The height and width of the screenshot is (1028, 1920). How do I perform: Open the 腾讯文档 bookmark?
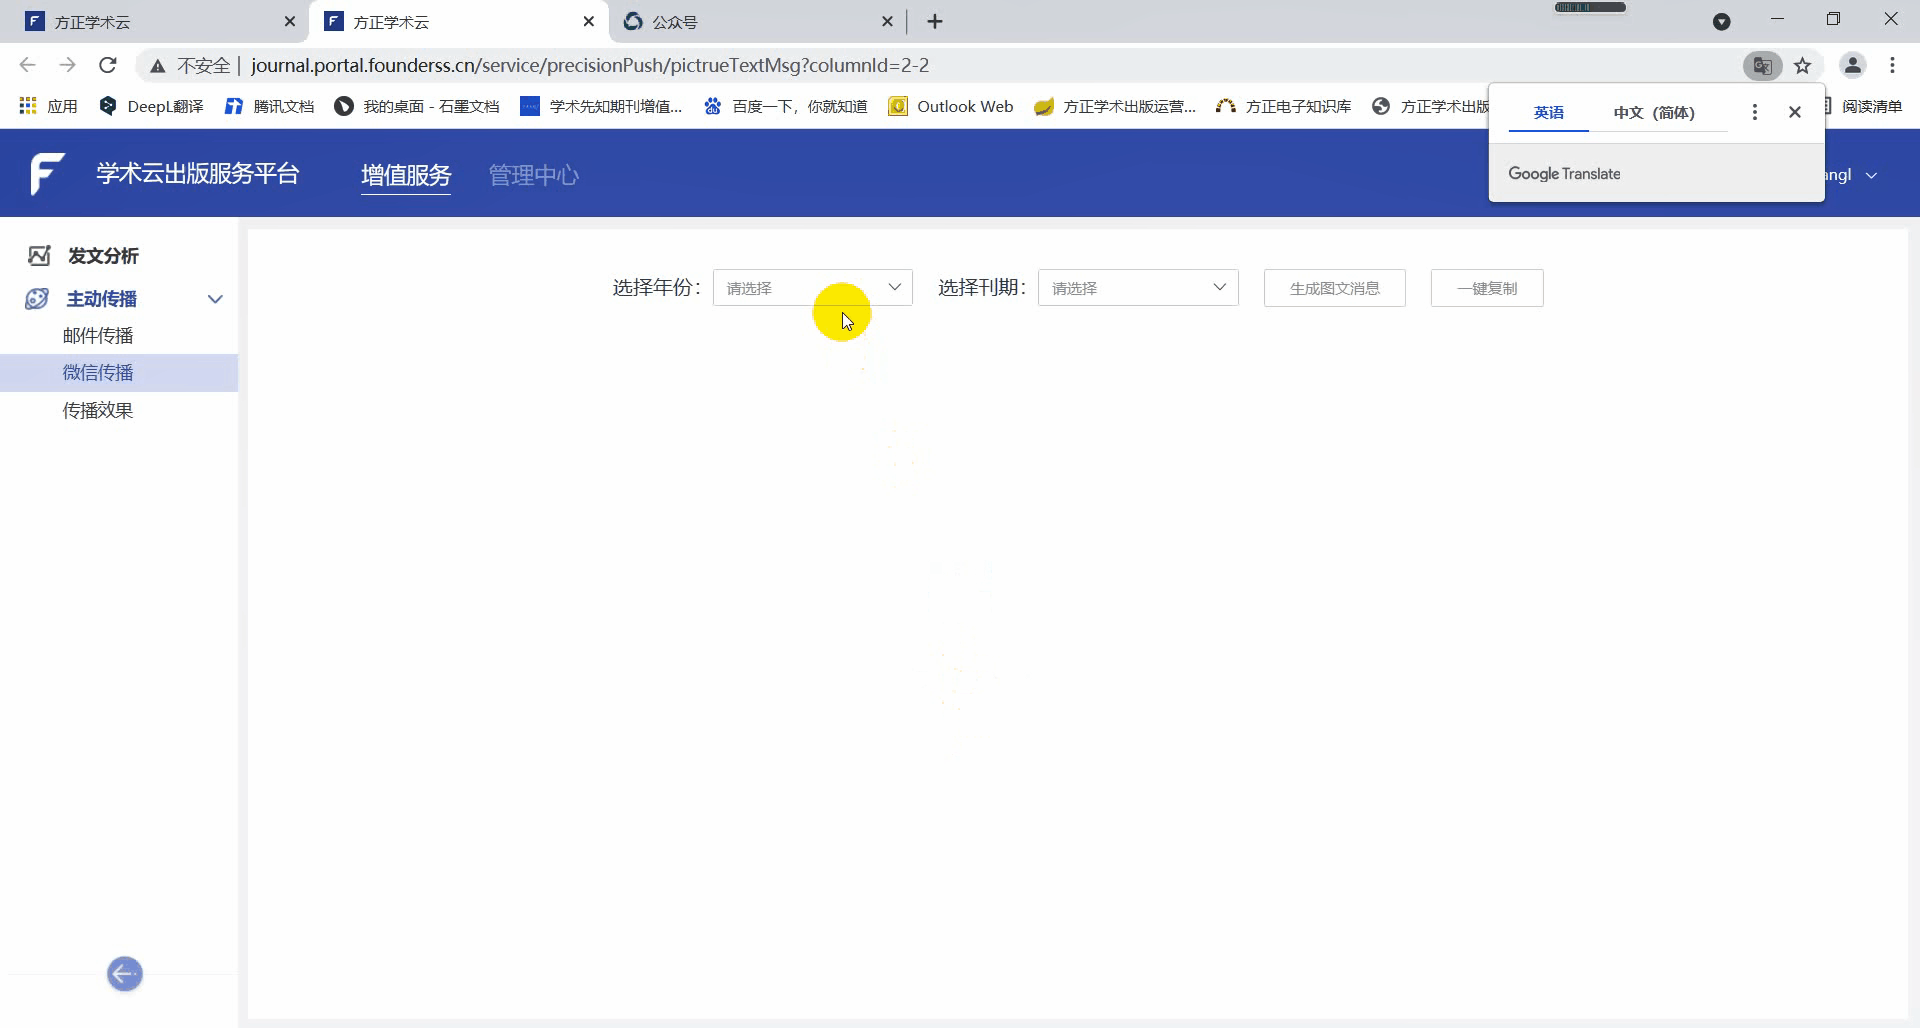point(268,105)
